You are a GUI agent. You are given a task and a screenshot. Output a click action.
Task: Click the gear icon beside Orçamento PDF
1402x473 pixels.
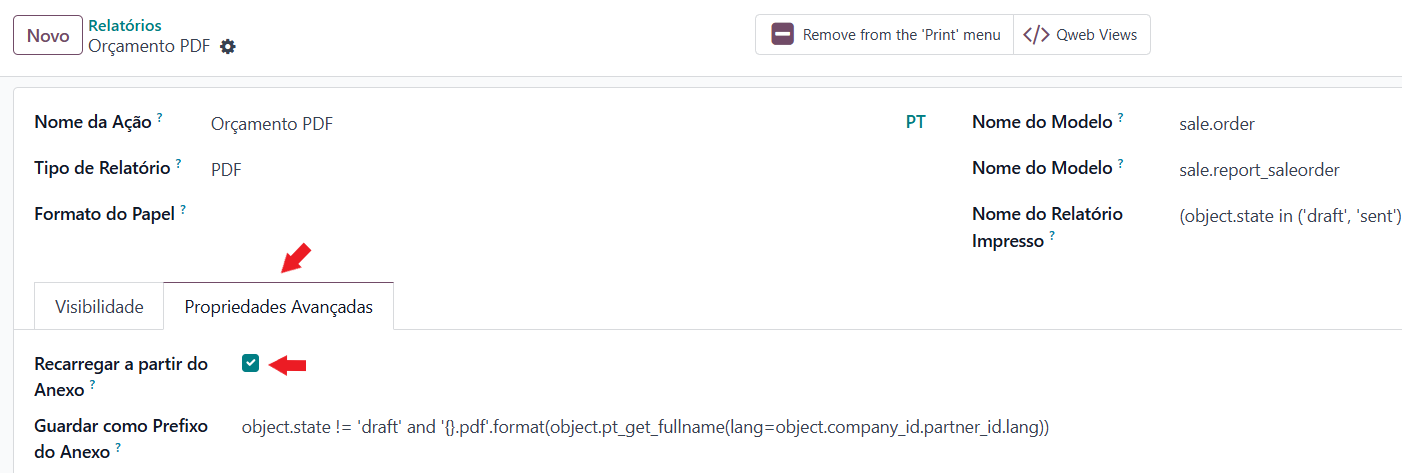click(228, 46)
